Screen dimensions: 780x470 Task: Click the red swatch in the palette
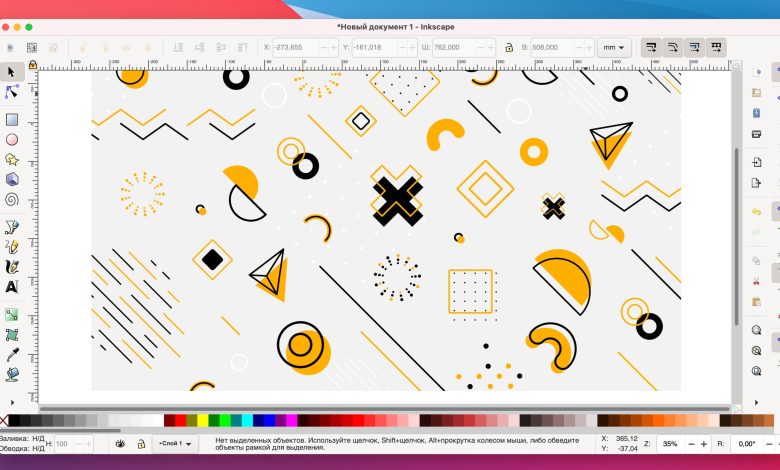(x=180, y=420)
